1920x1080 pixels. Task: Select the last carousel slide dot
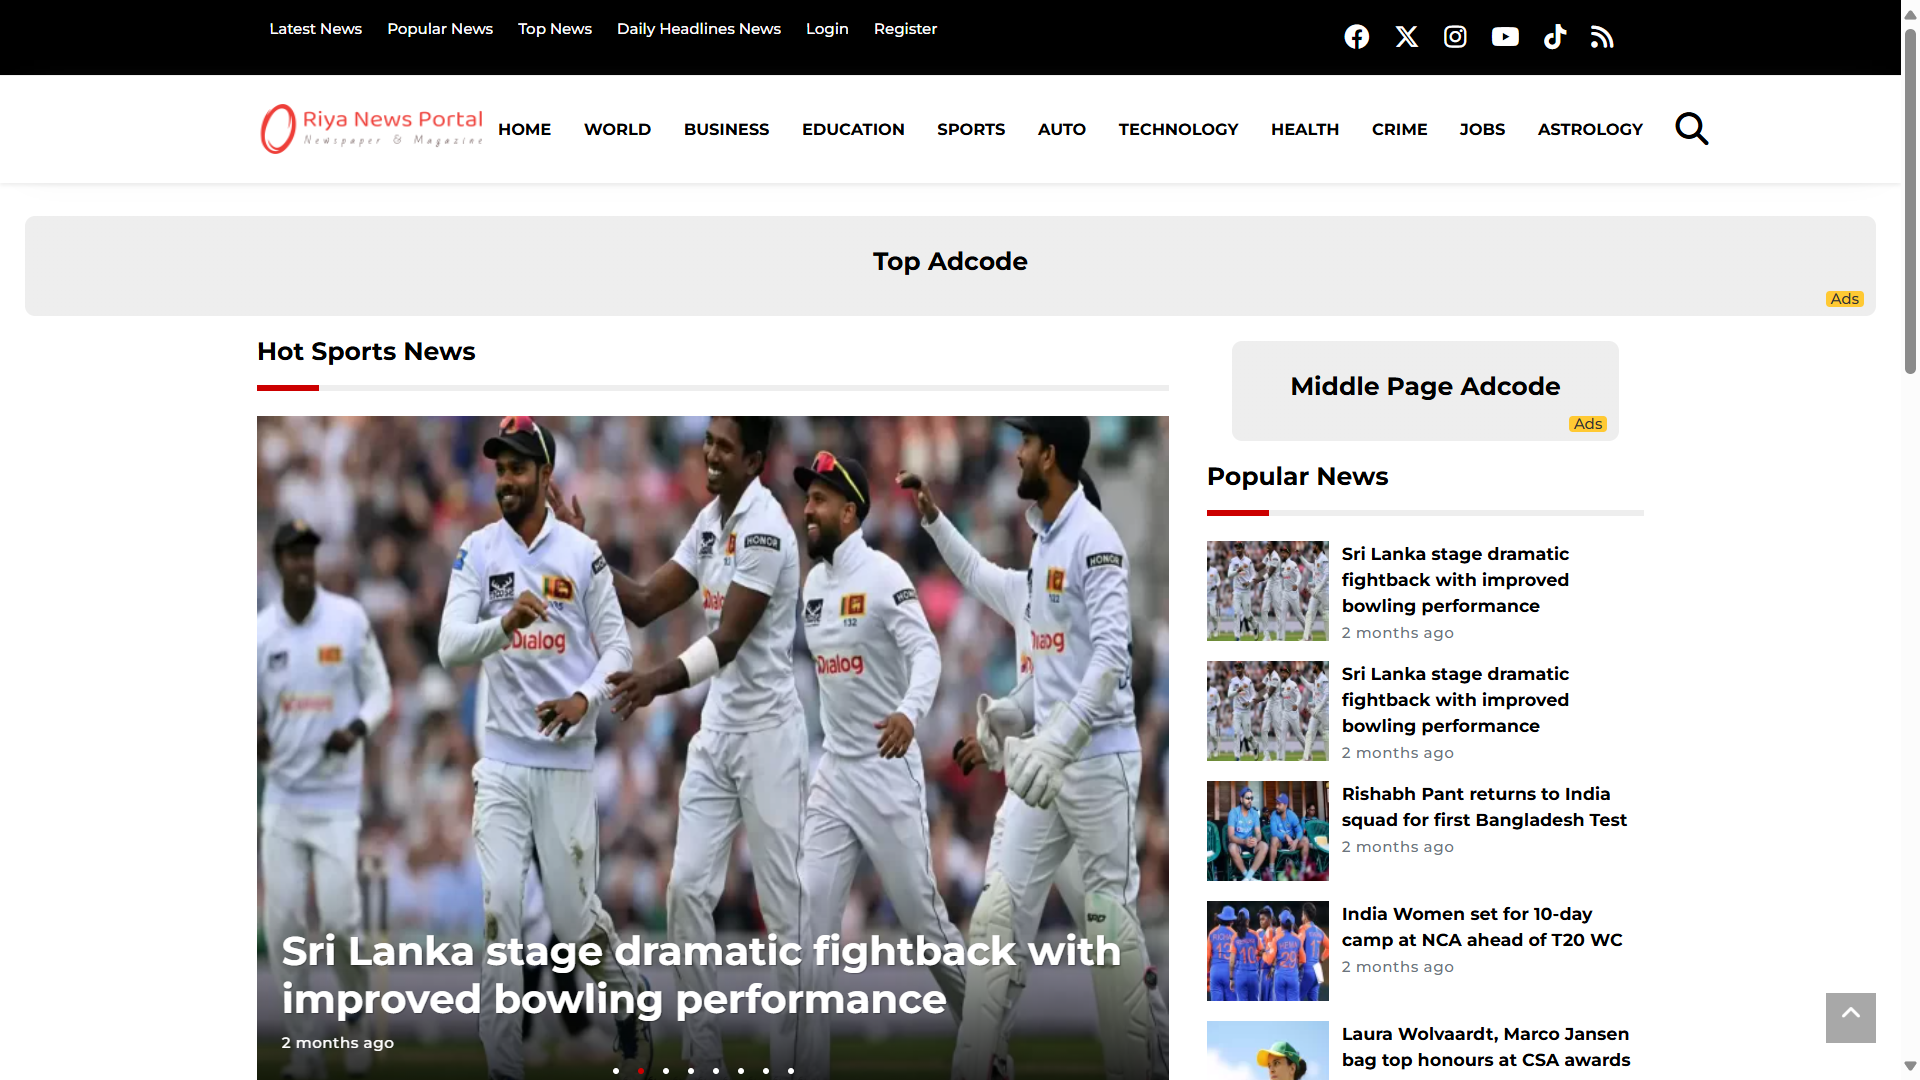tap(791, 1071)
